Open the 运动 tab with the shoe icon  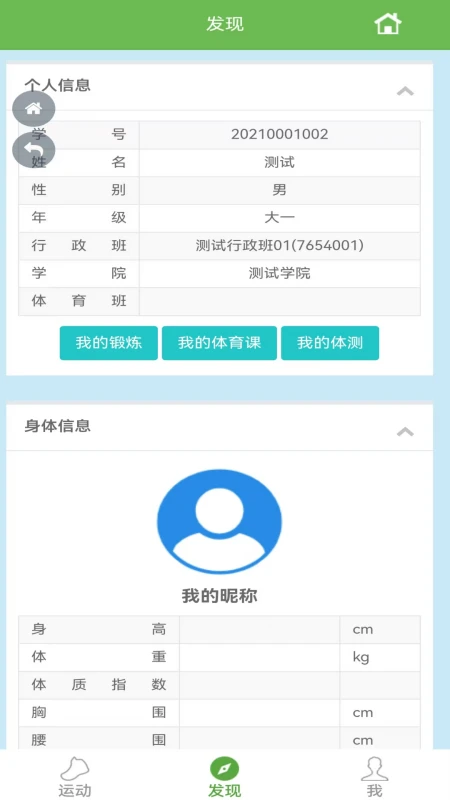[75, 777]
